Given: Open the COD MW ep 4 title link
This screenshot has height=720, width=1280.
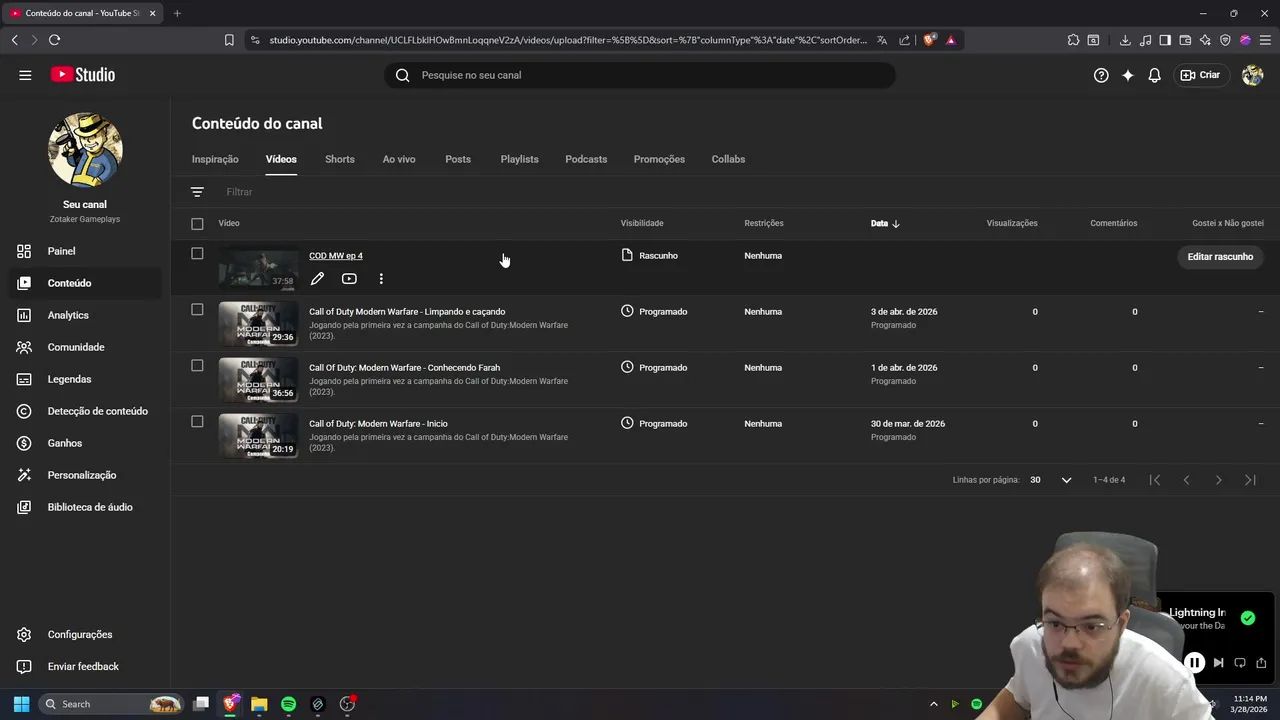Looking at the screenshot, I should point(336,256).
